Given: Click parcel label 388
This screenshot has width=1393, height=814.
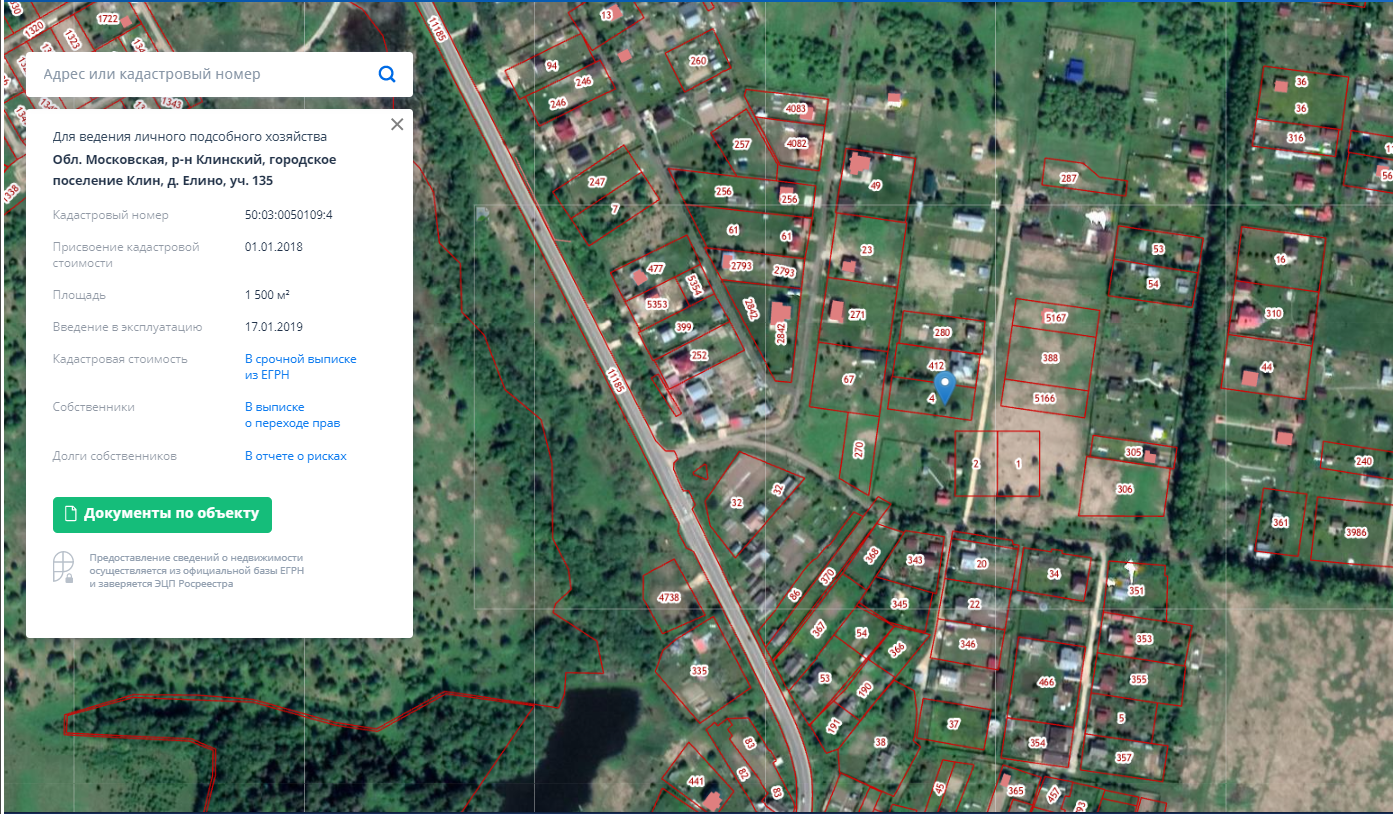Looking at the screenshot, I should (1050, 357).
